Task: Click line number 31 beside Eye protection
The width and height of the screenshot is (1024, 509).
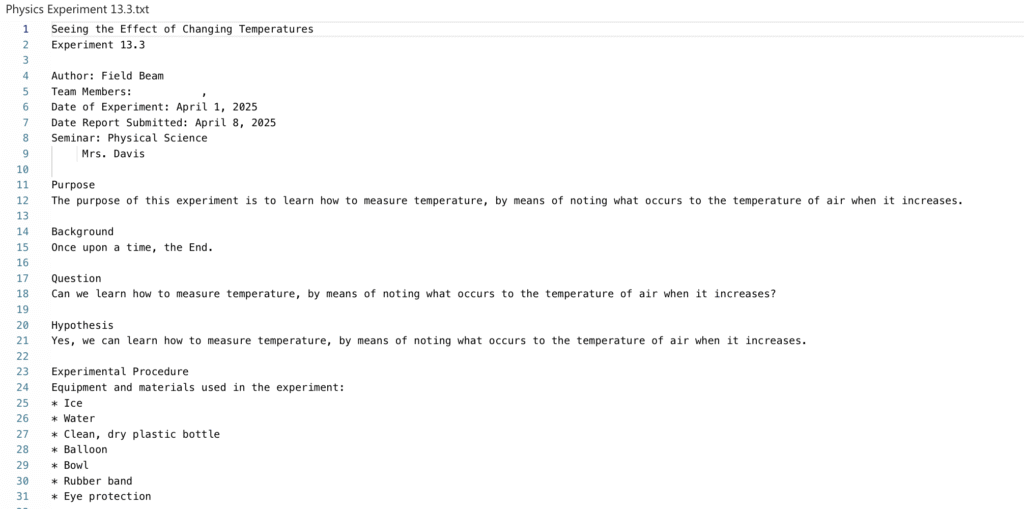Action: tap(23, 497)
